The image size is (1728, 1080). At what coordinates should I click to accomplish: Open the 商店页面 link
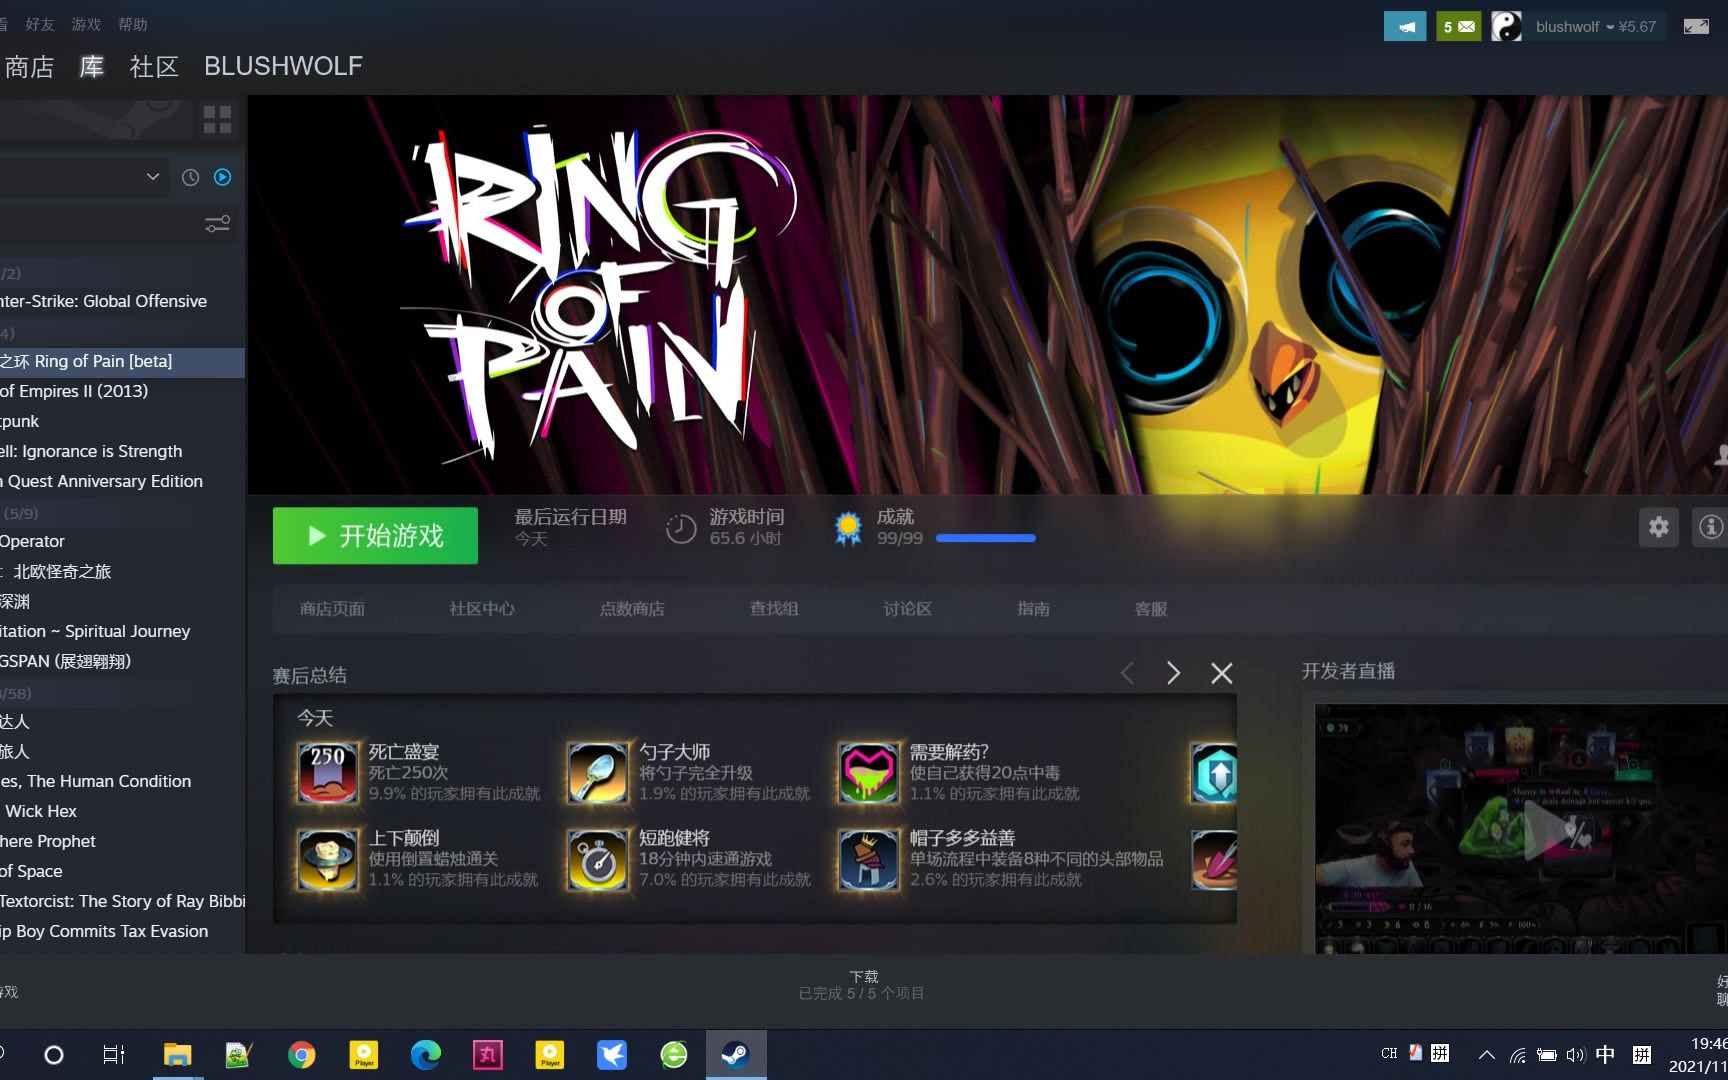click(x=332, y=609)
